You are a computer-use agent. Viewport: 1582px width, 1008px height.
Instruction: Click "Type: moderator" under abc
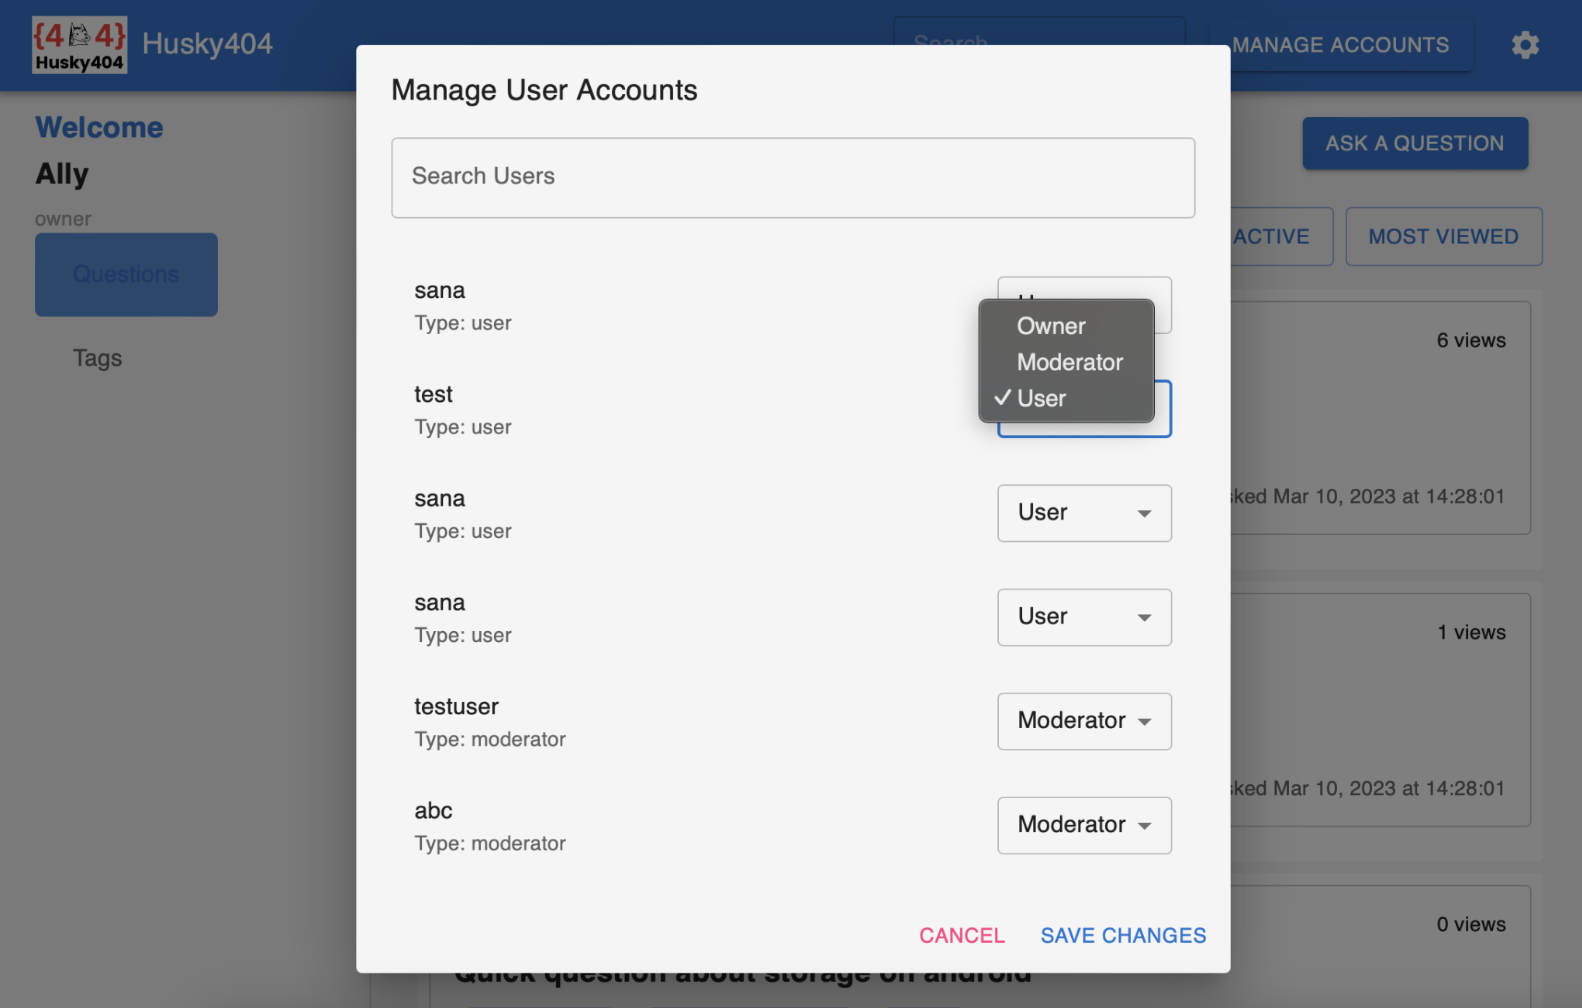coord(490,844)
